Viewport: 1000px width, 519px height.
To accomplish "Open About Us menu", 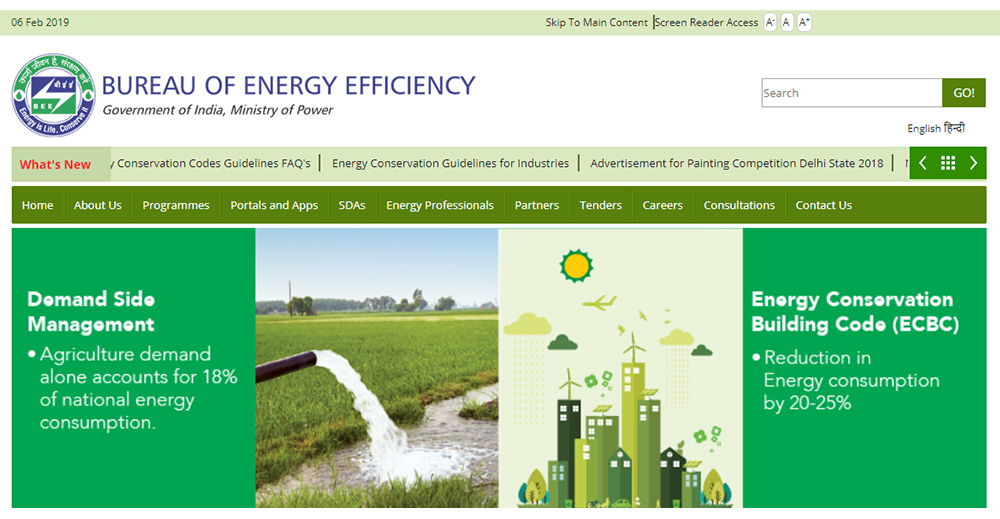I will pyautogui.click(x=98, y=205).
